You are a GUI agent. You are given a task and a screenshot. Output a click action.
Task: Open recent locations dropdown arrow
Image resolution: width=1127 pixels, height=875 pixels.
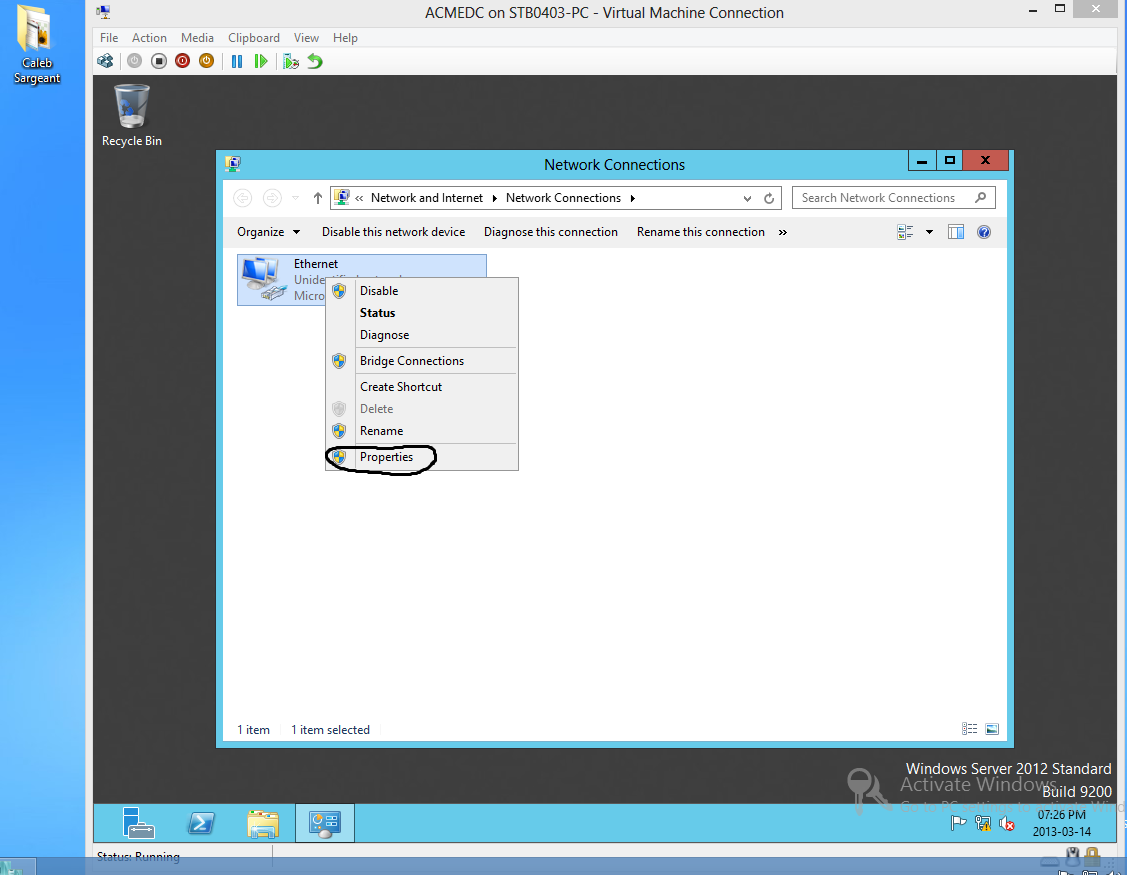pyautogui.click(x=295, y=198)
